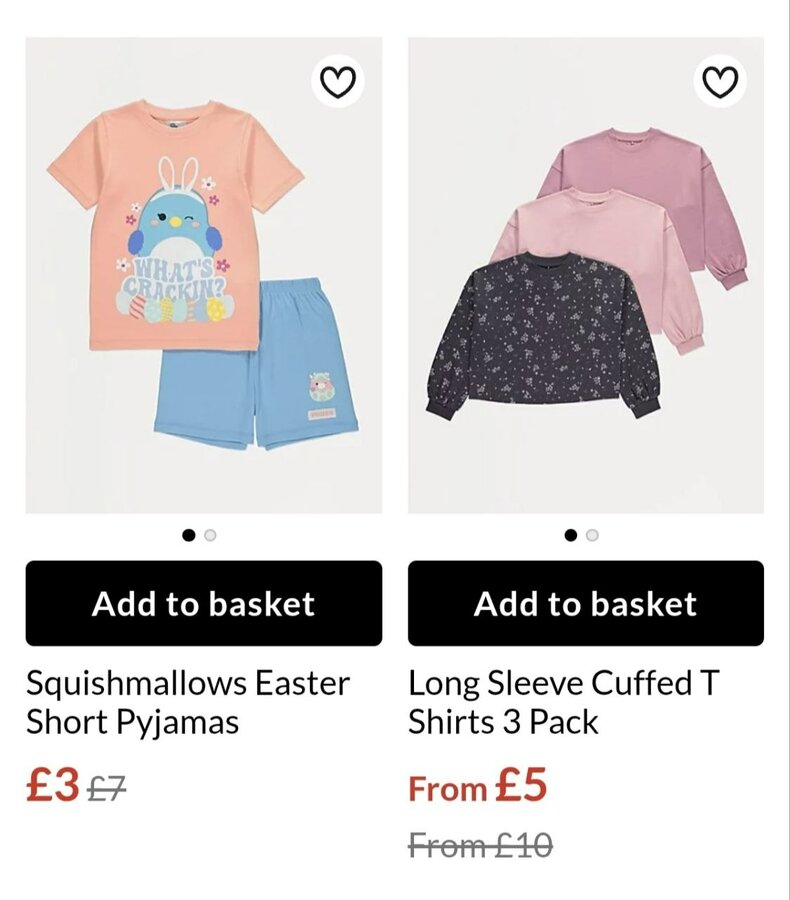
Task: Add Squishmallows Easter Short Pyjamas to basket
Action: point(204,603)
